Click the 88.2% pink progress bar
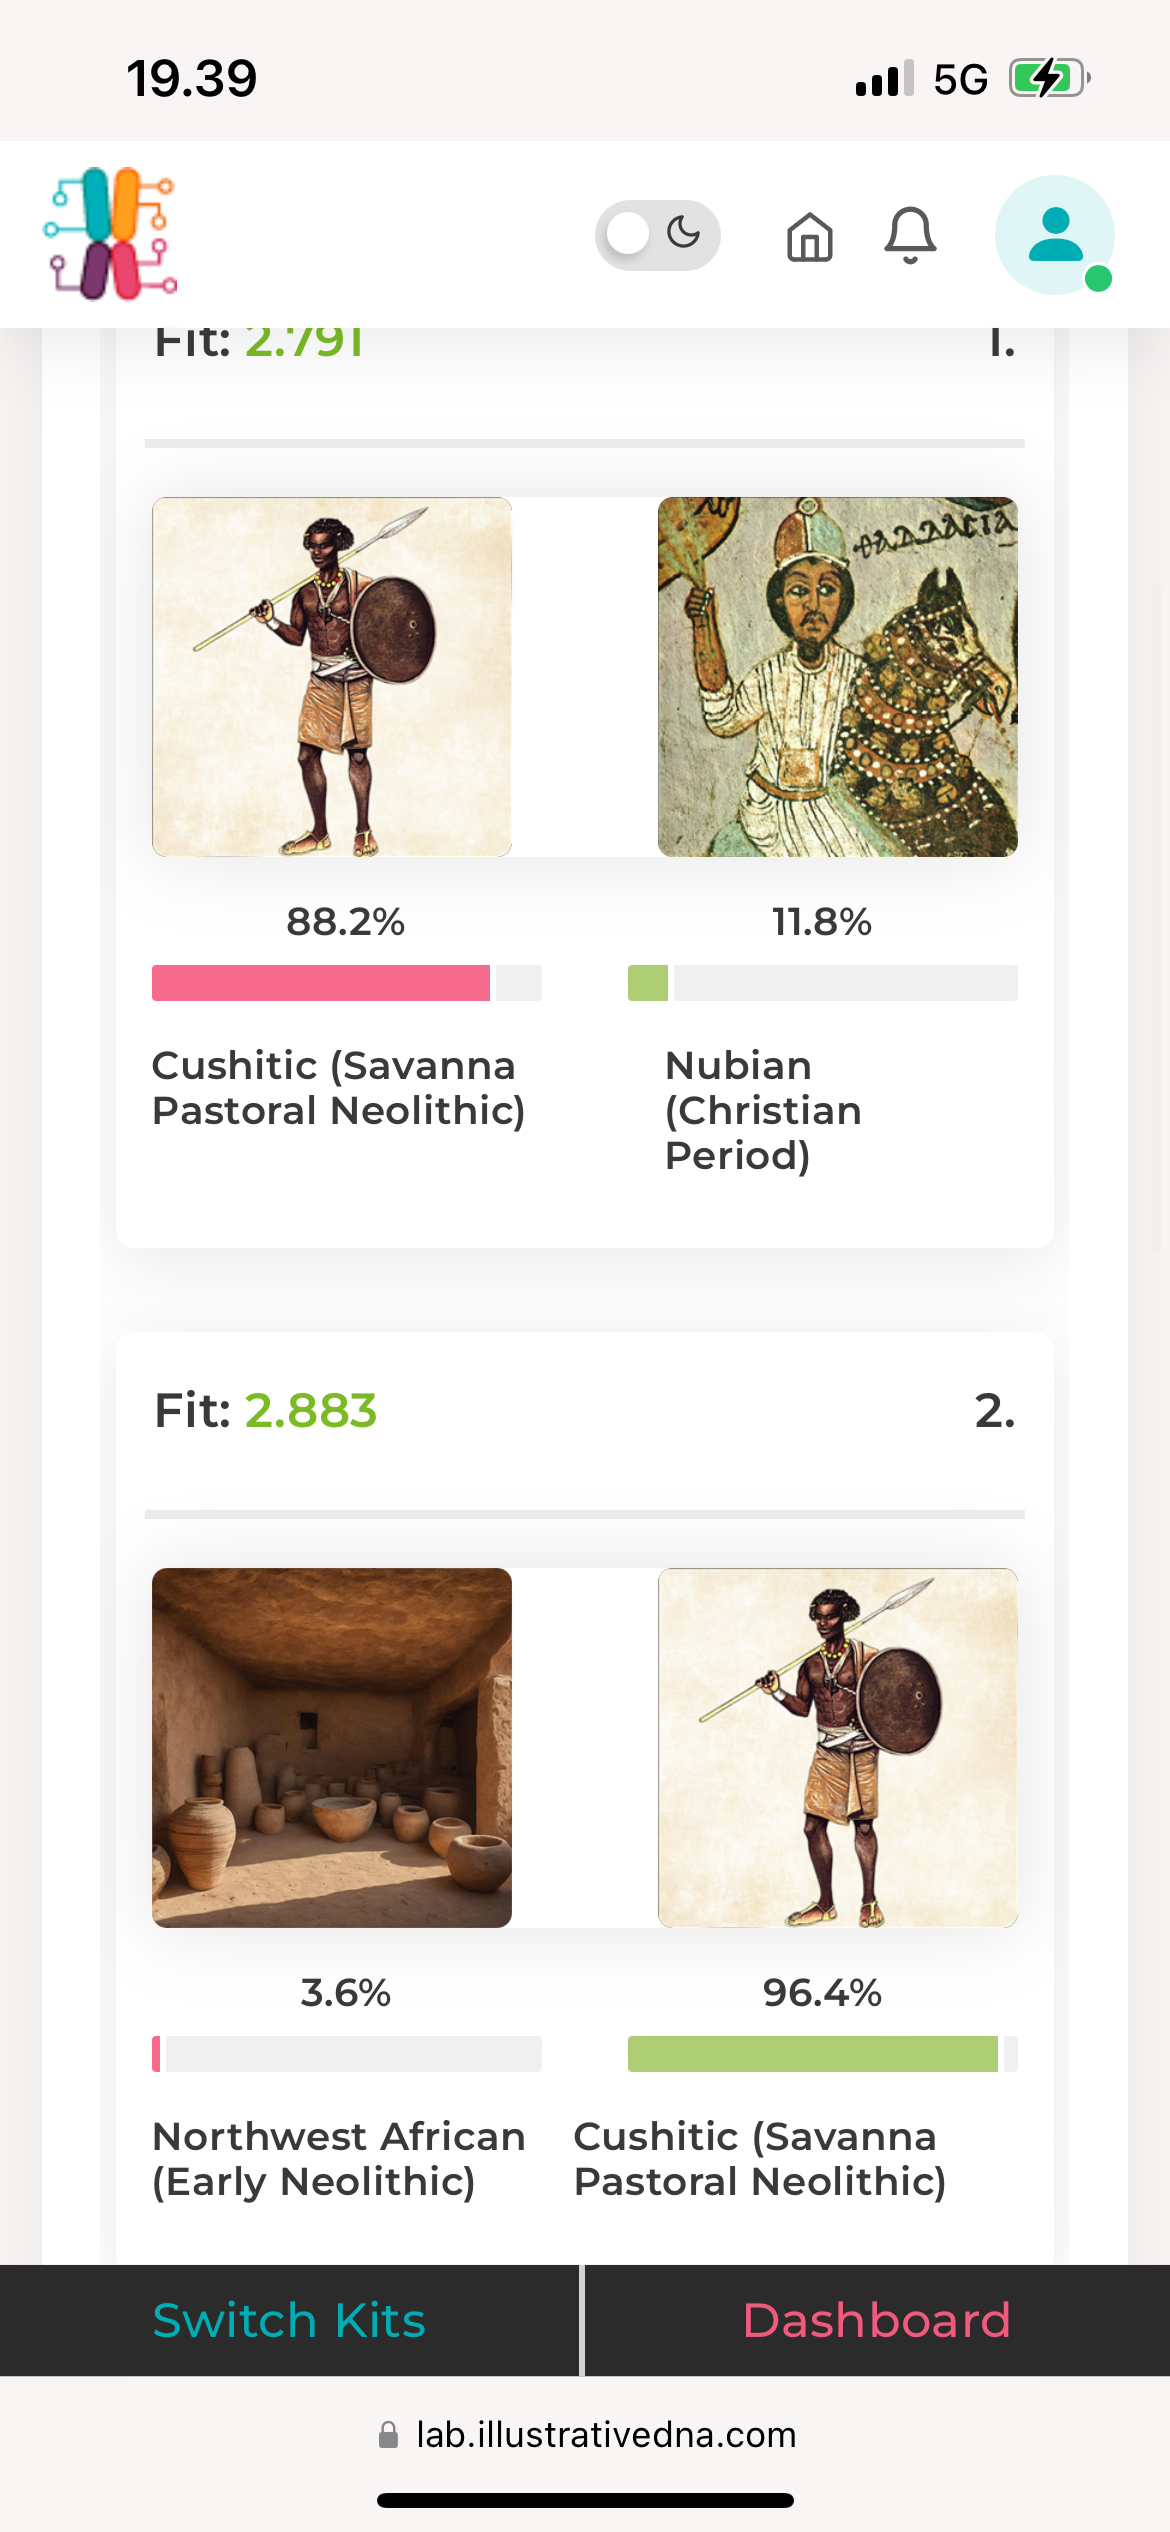The width and height of the screenshot is (1170, 2532). pyautogui.click(x=321, y=983)
